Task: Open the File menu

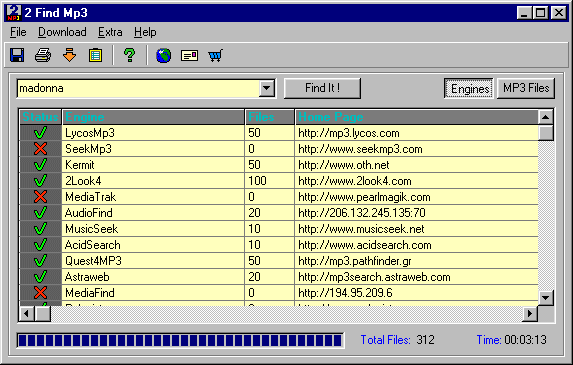Action: [x=18, y=32]
